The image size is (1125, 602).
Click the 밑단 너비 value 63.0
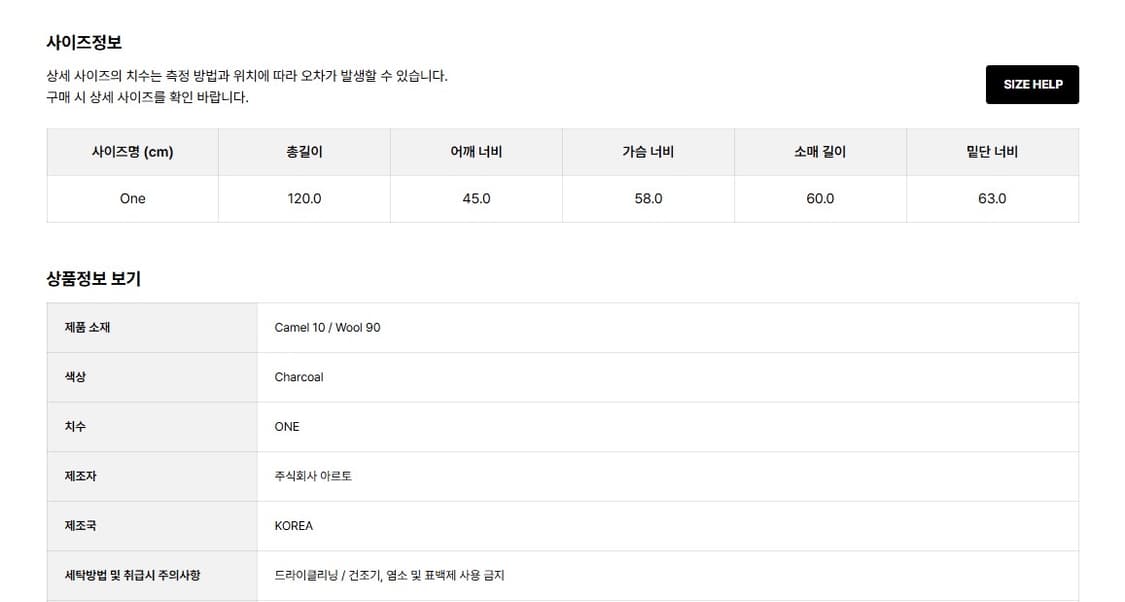click(991, 198)
